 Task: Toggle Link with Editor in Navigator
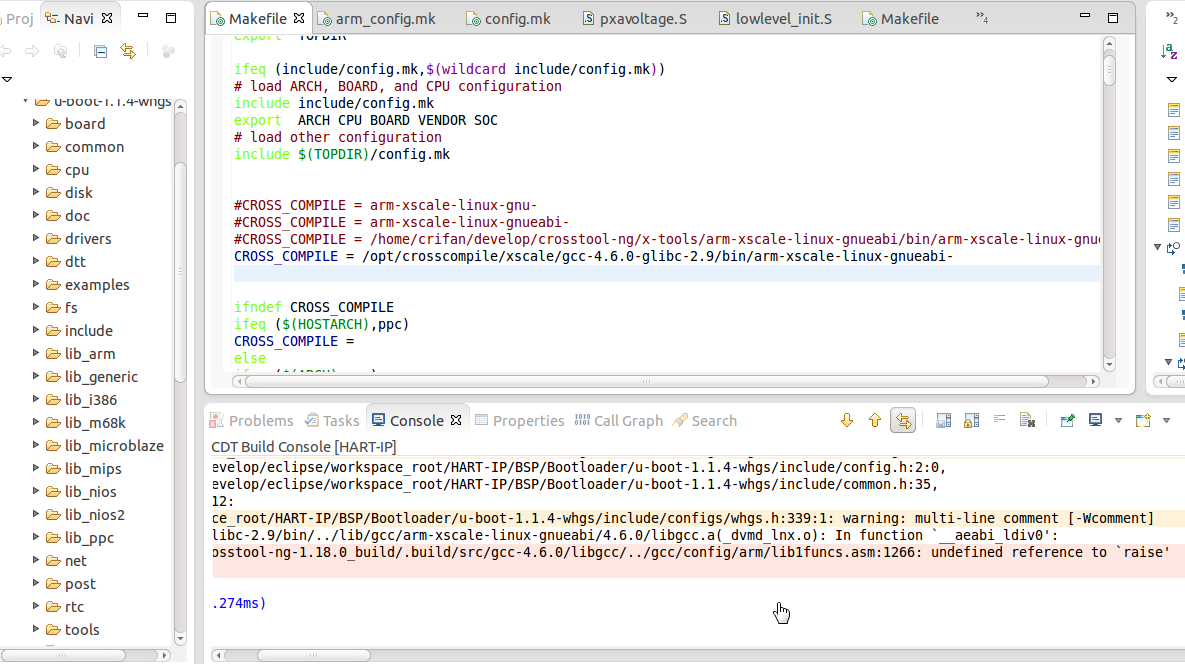tap(127, 51)
